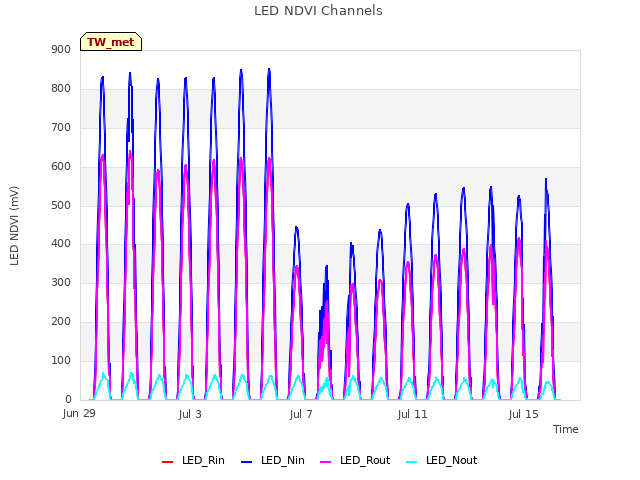Click the TW_met label badge
The image size is (640, 480).
pos(111,42)
